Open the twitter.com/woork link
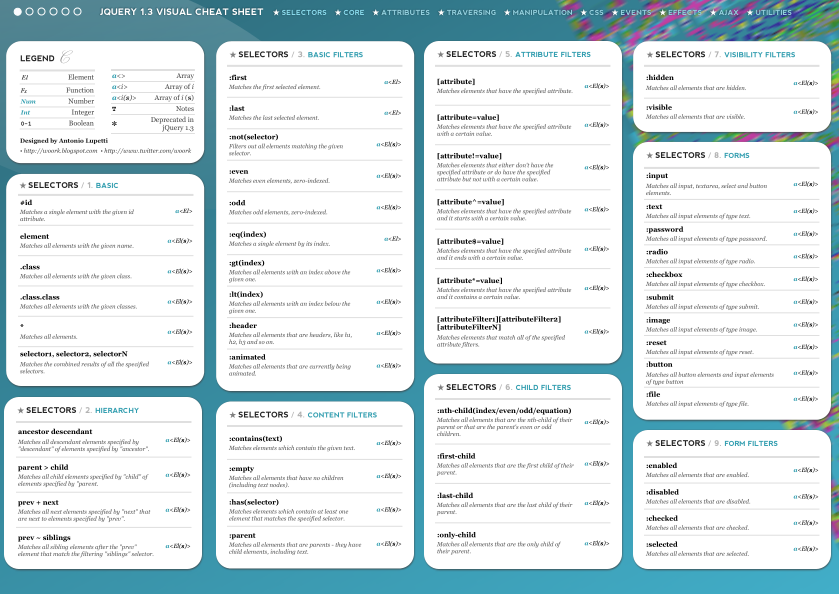 tap(146, 151)
